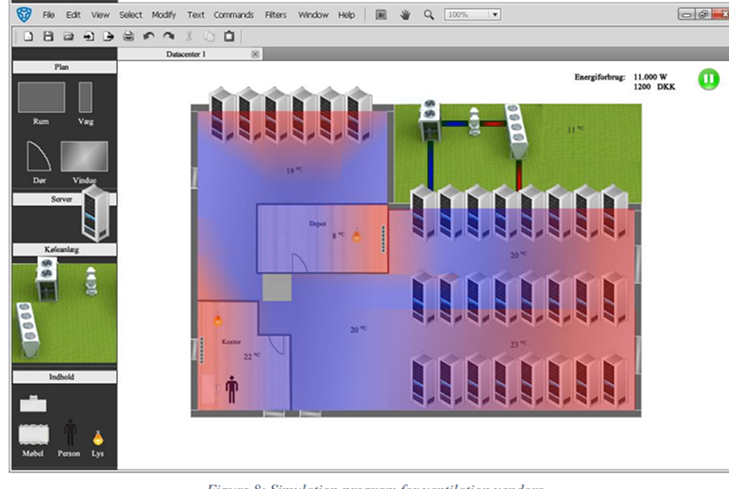Screen dimensions: 729x489
Task: Select the server rack in Server panel
Action: pos(96,213)
